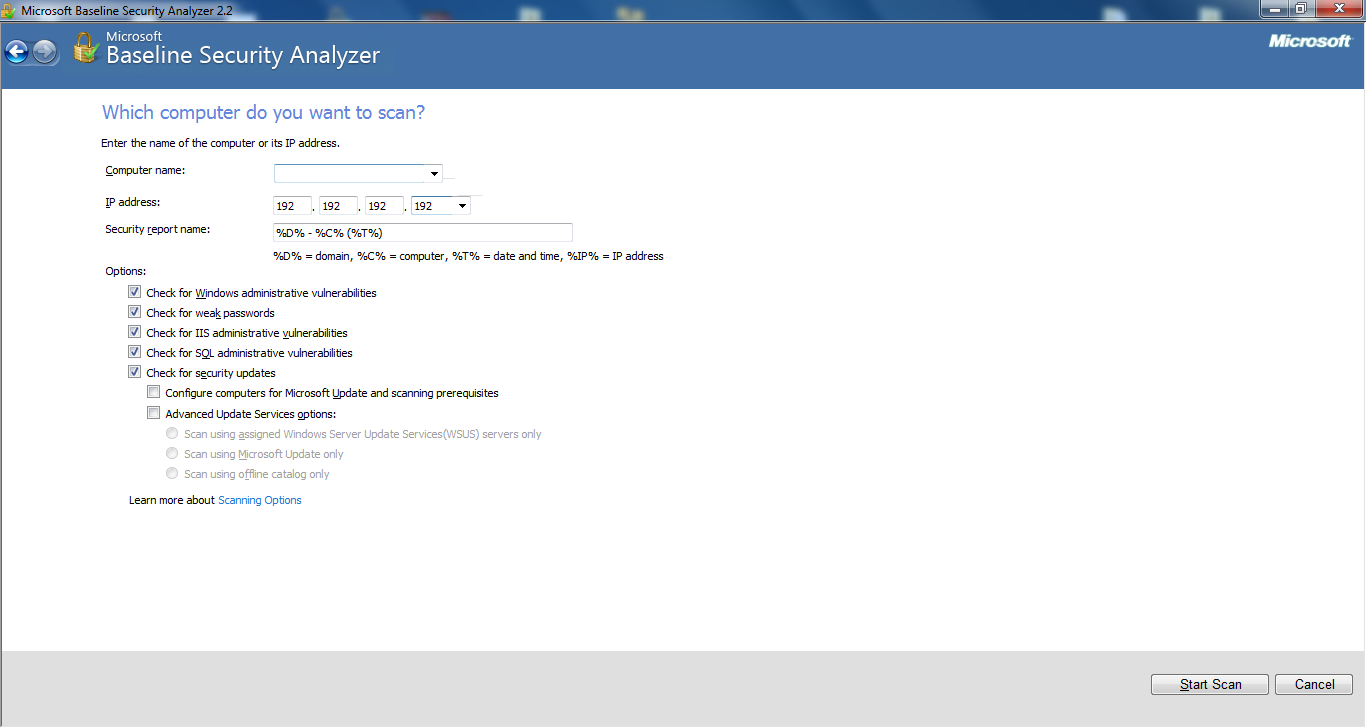
Task: Click the Security report name field
Action: [422, 233]
